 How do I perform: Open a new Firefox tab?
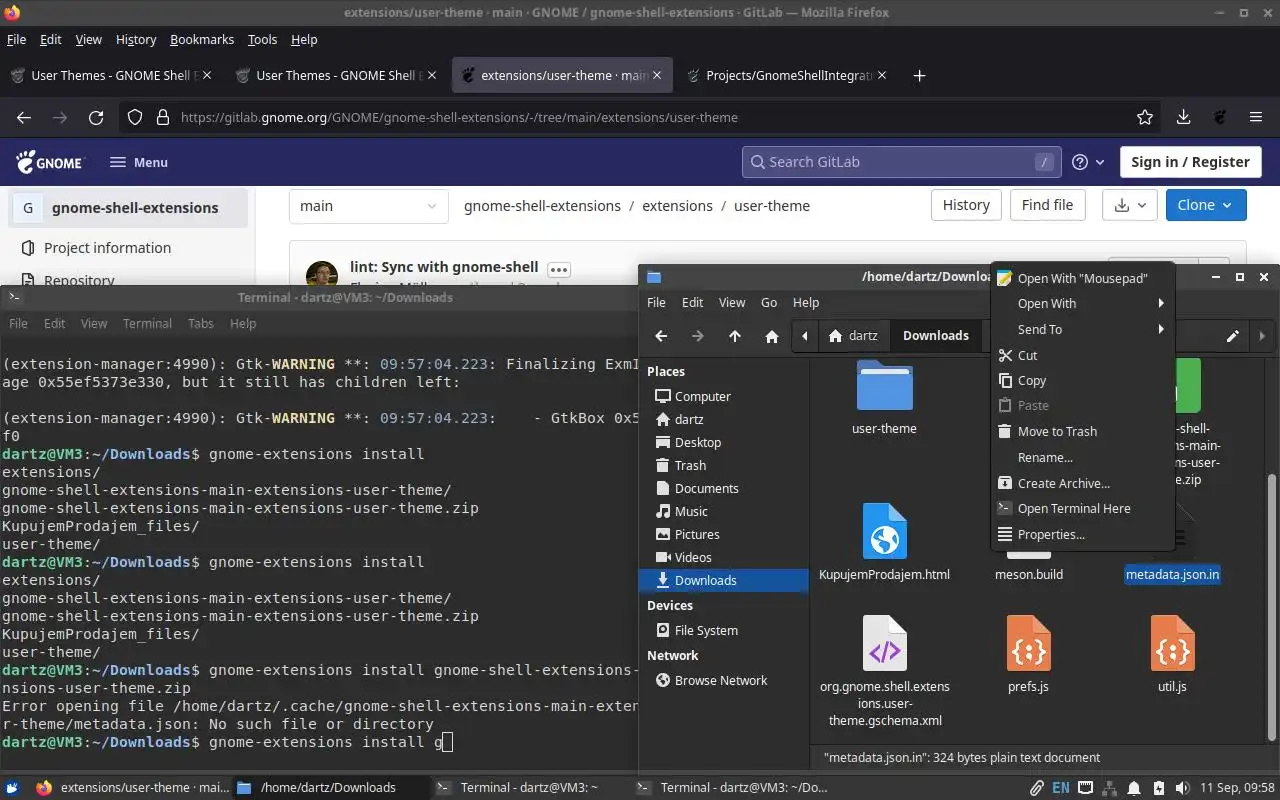coord(919,75)
